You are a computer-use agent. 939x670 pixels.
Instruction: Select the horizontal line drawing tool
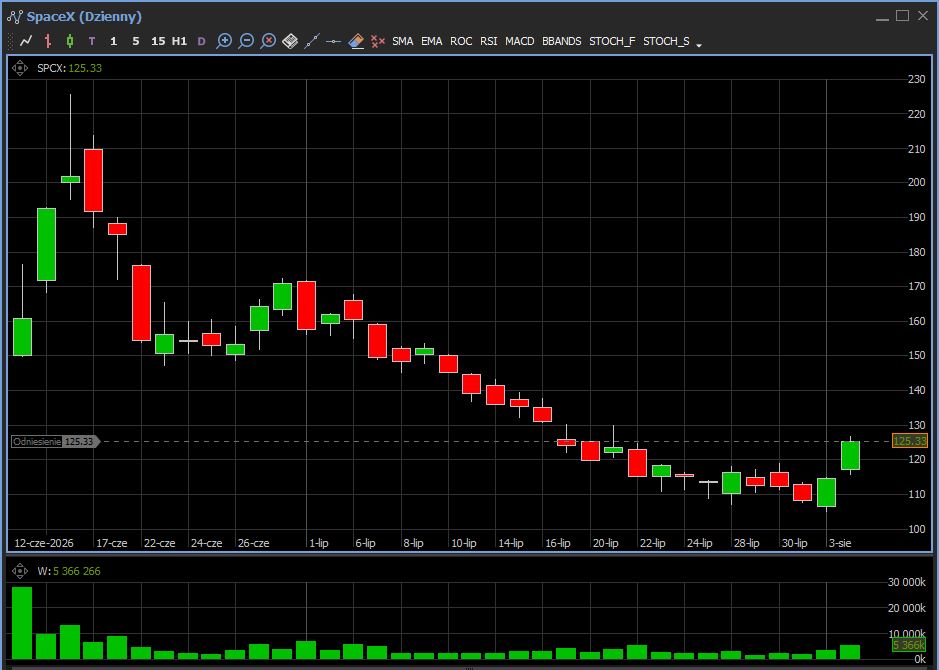point(334,41)
